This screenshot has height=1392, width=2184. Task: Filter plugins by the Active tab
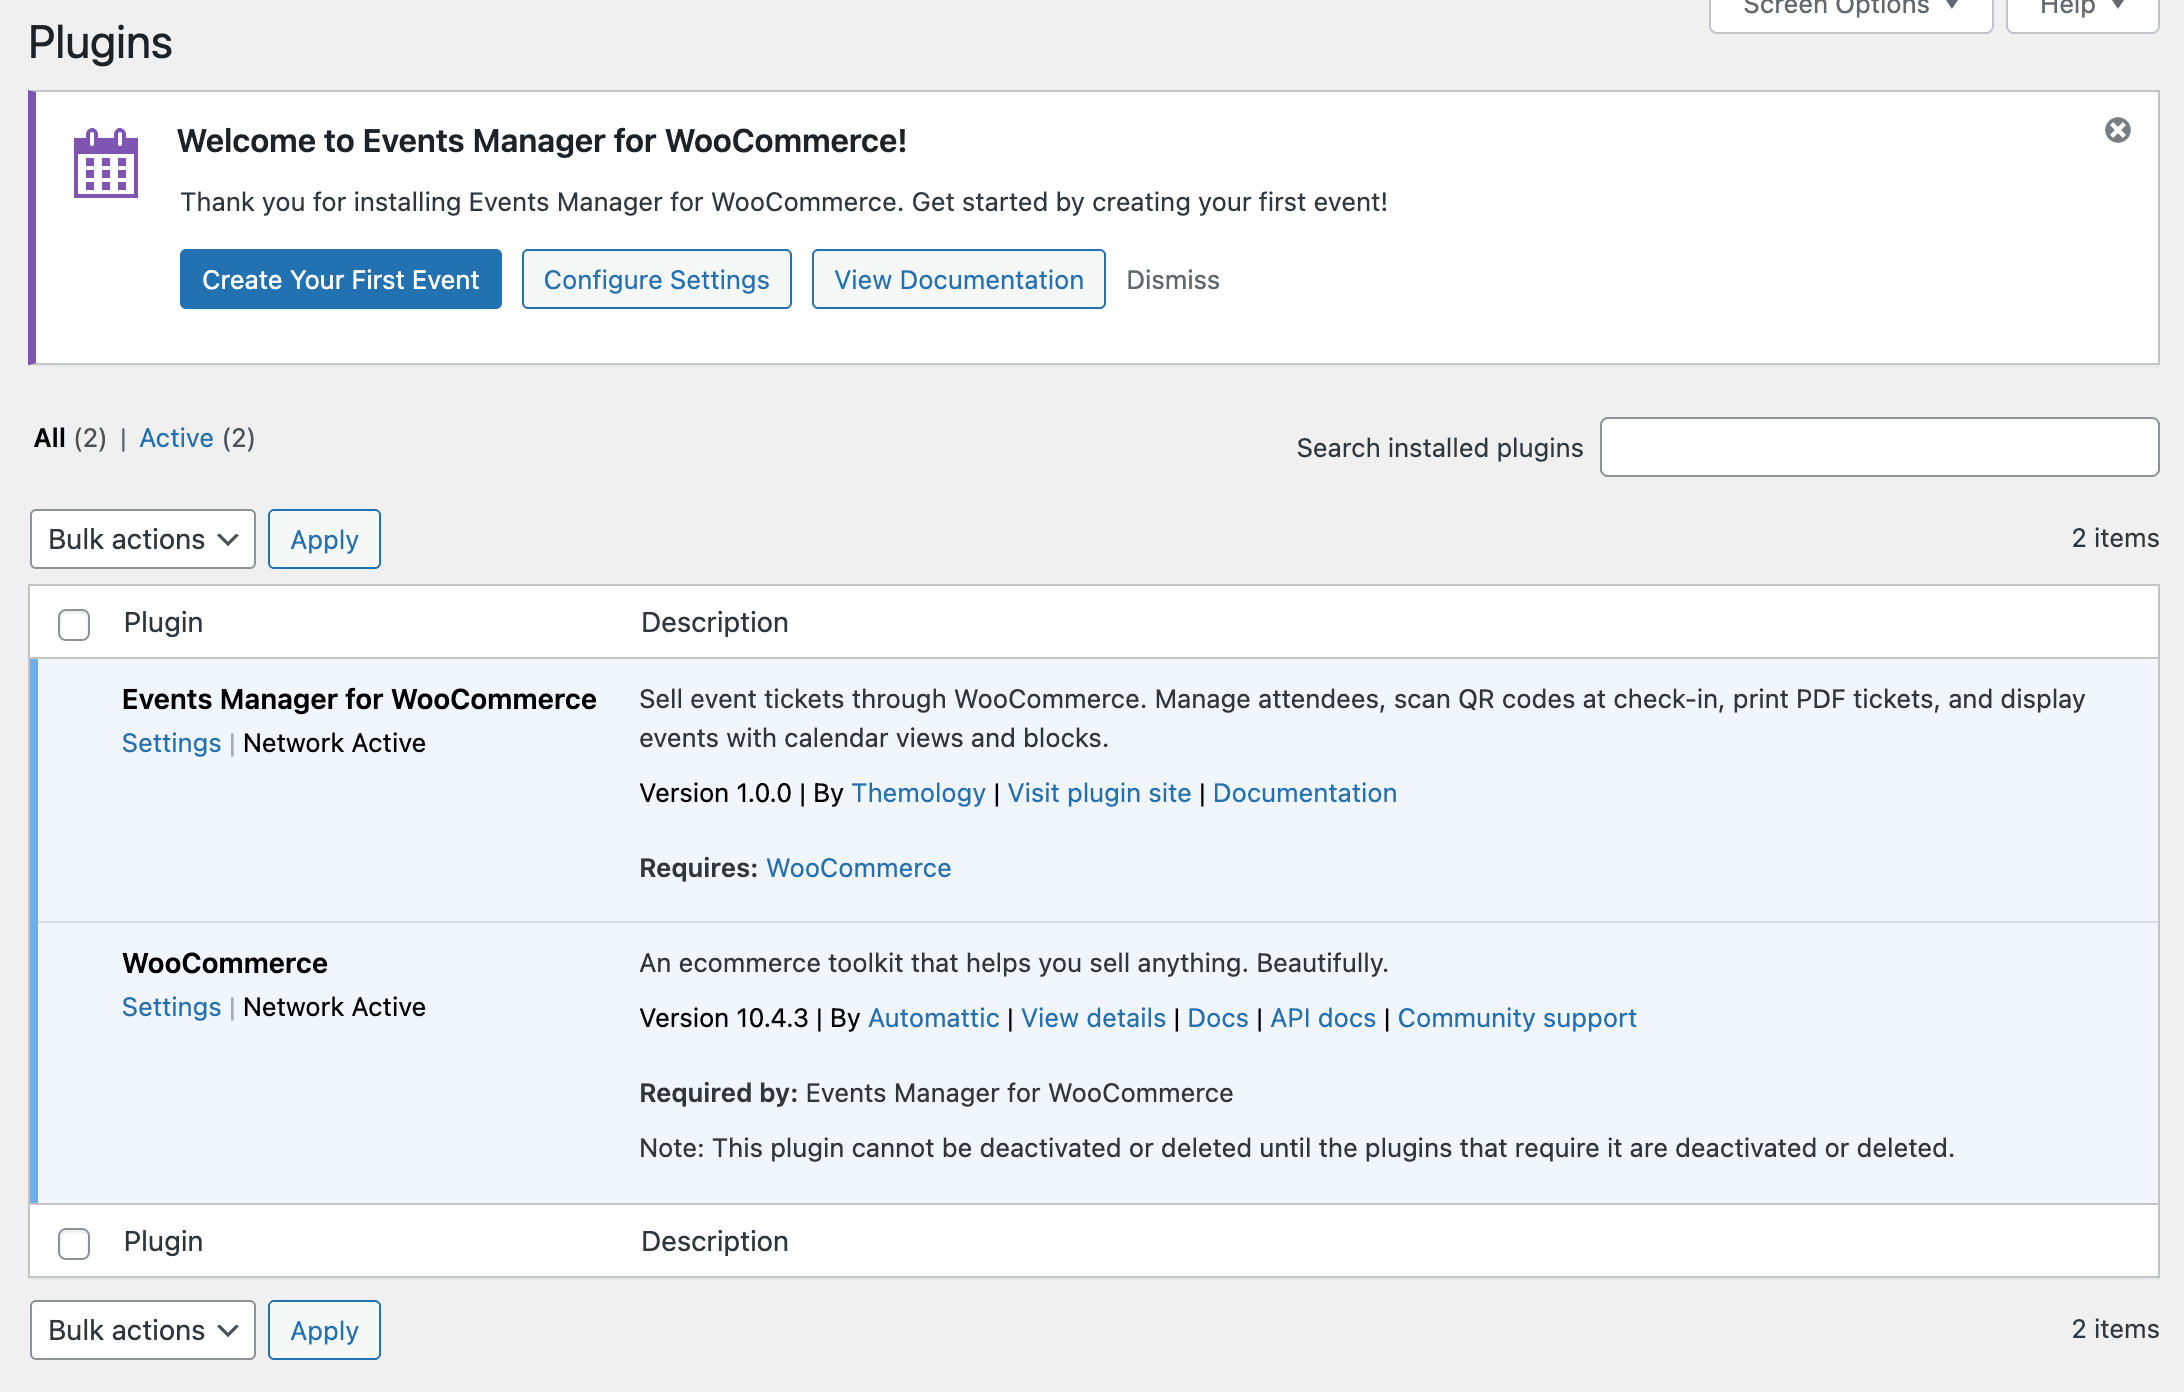point(176,438)
